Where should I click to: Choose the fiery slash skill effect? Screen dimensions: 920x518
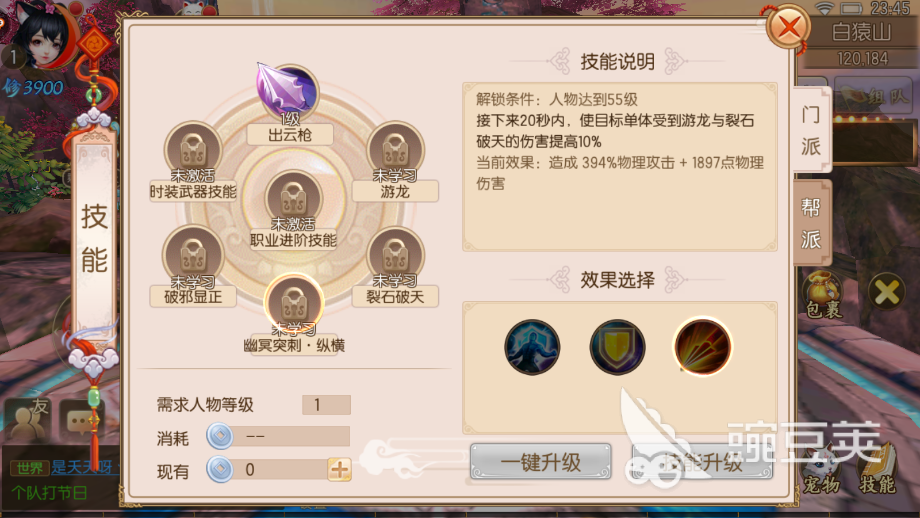point(702,347)
